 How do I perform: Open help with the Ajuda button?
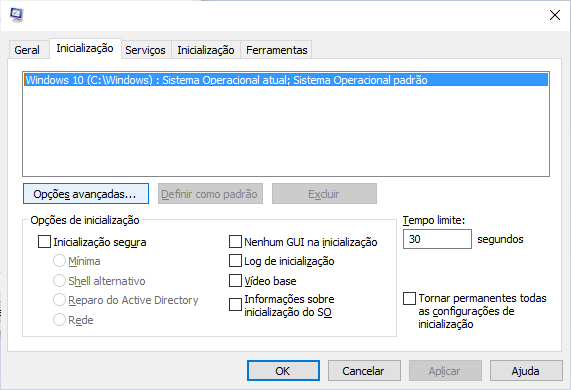click(526, 371)
